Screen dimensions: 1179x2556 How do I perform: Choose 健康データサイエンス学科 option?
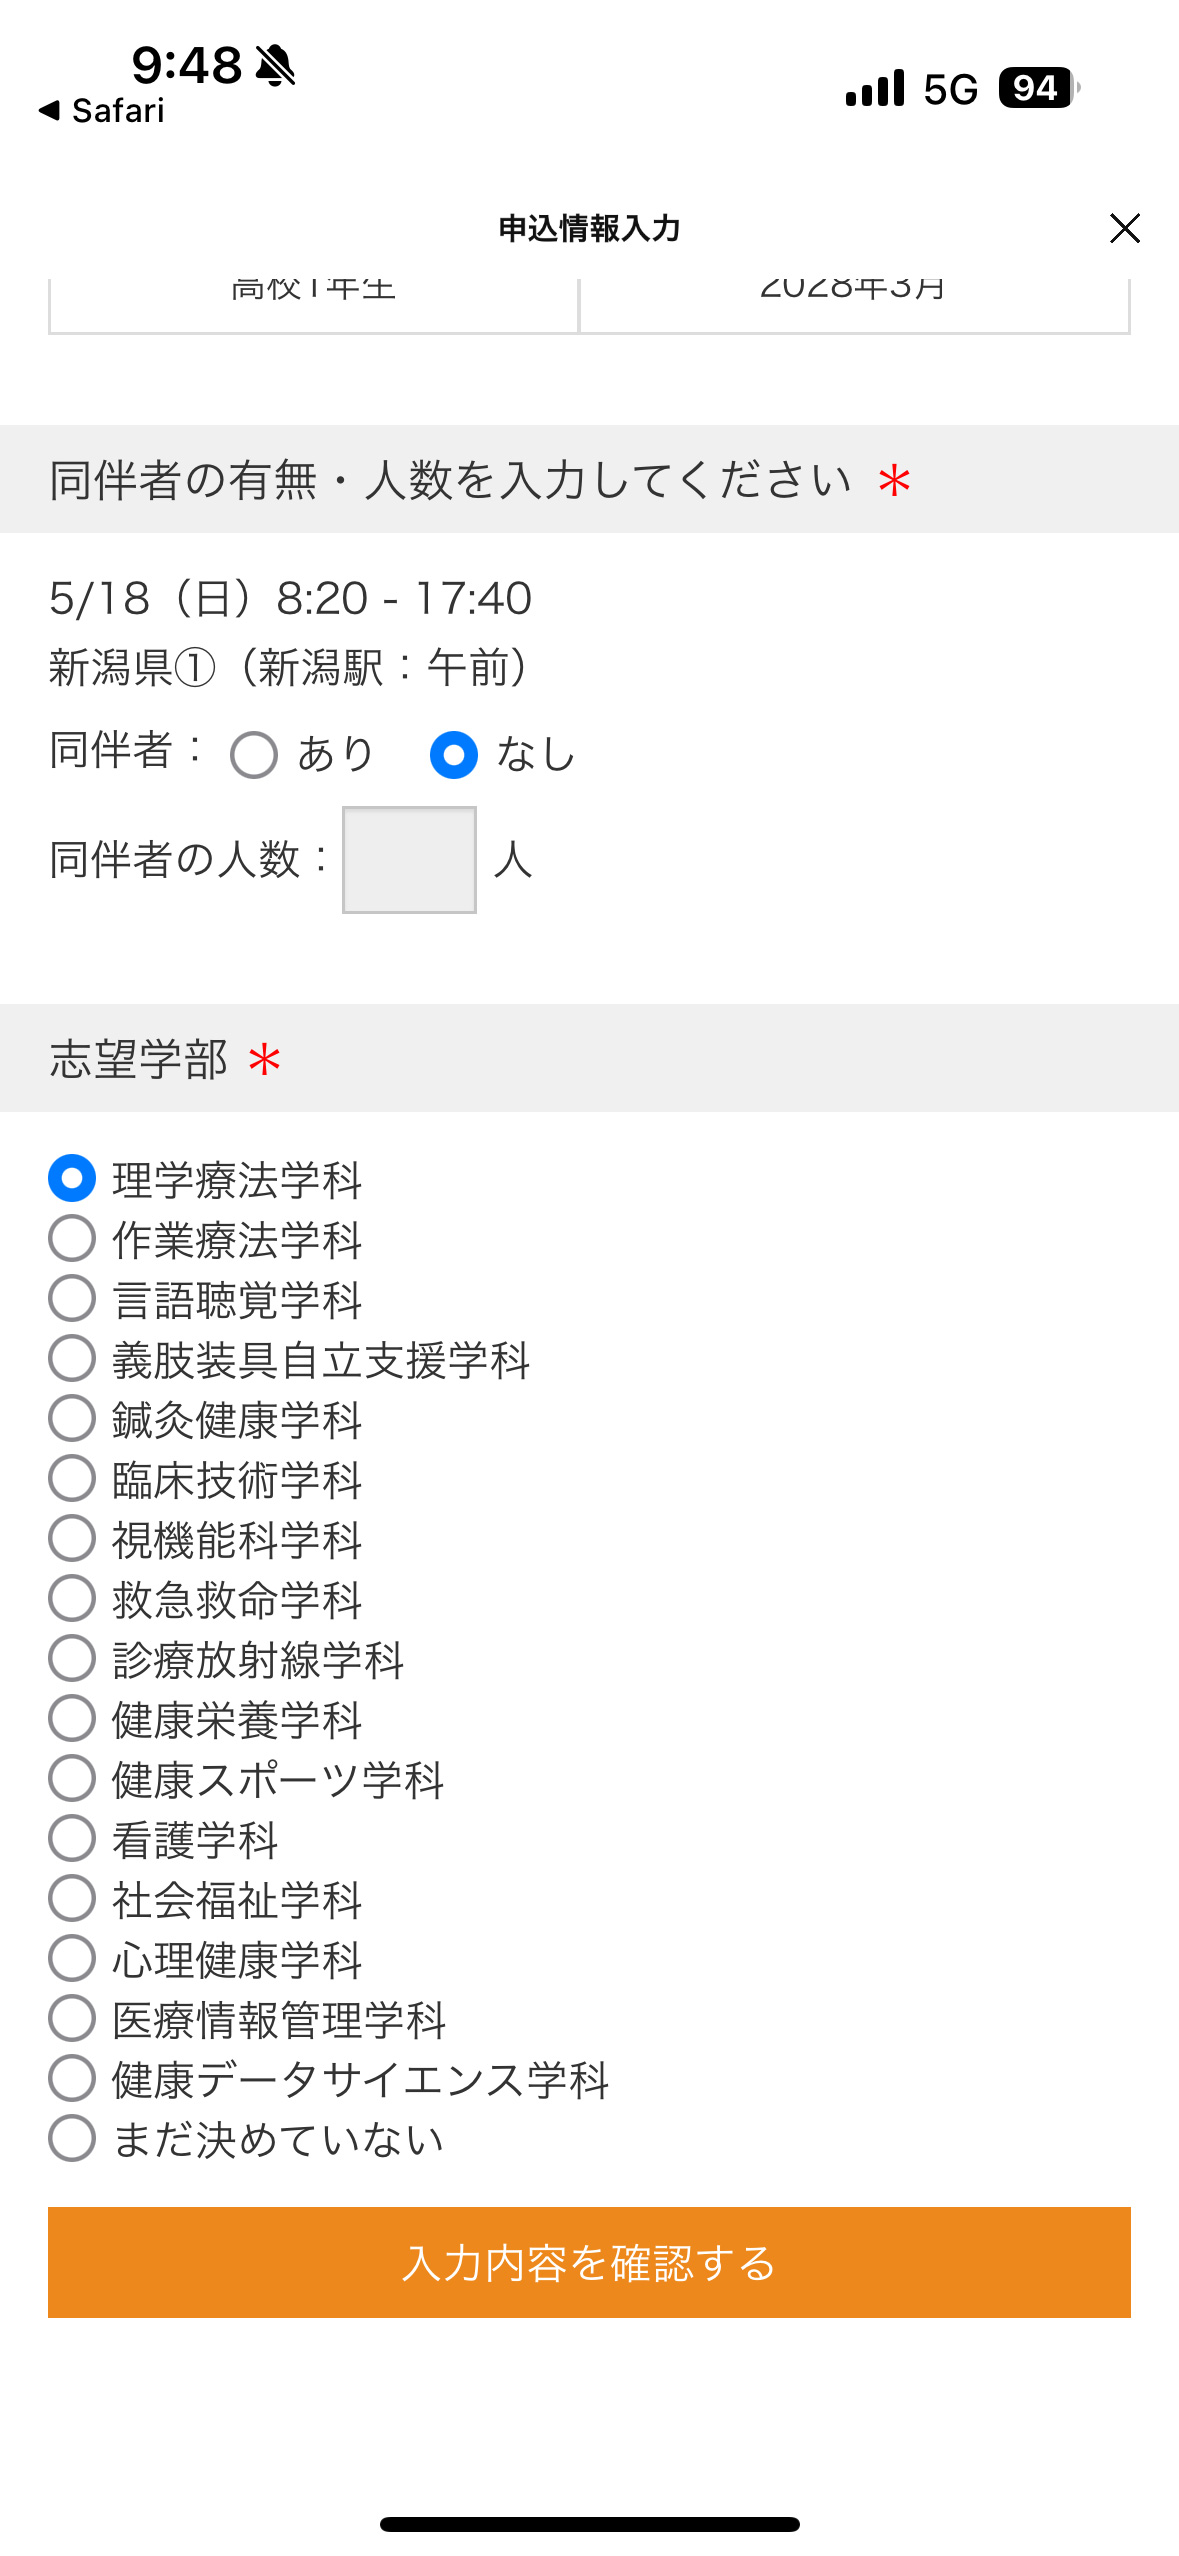(x=72, y=2079)
